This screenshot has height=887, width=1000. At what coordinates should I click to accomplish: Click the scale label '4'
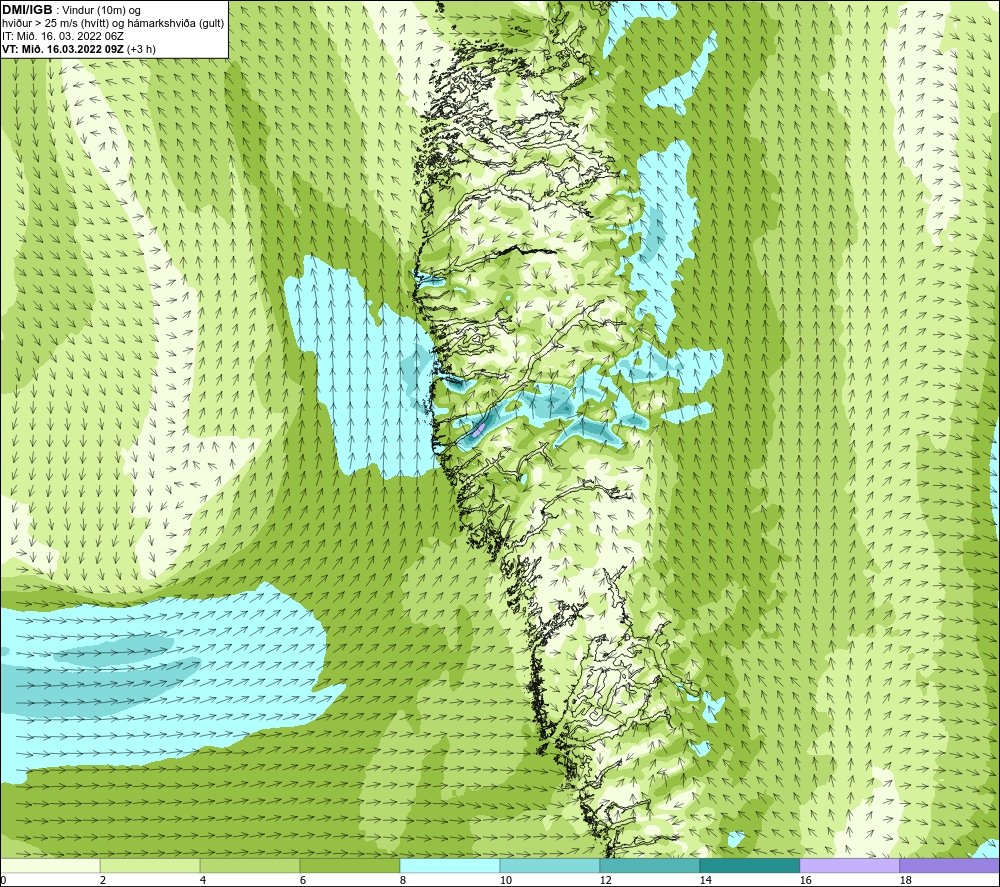pos(203,880)
